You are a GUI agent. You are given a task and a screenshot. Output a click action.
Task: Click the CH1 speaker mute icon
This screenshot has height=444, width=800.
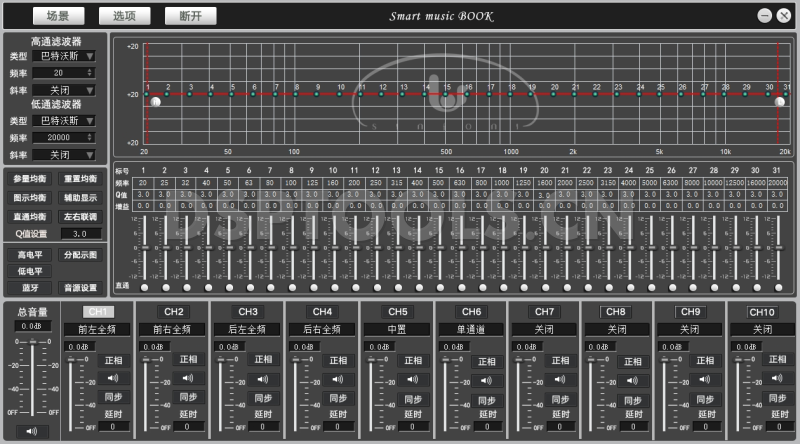[113, 378]
